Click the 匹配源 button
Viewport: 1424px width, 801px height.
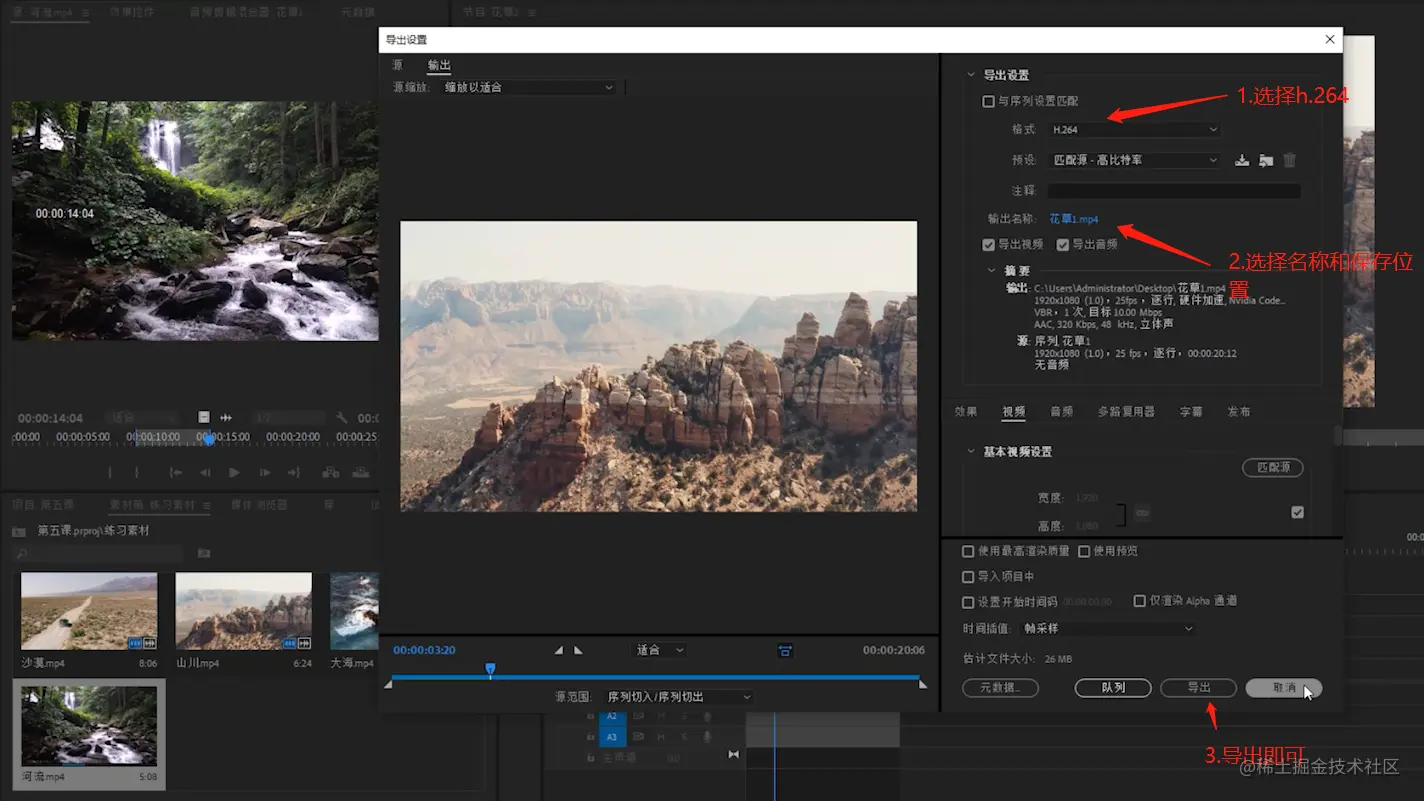[x=1272, y=468]
